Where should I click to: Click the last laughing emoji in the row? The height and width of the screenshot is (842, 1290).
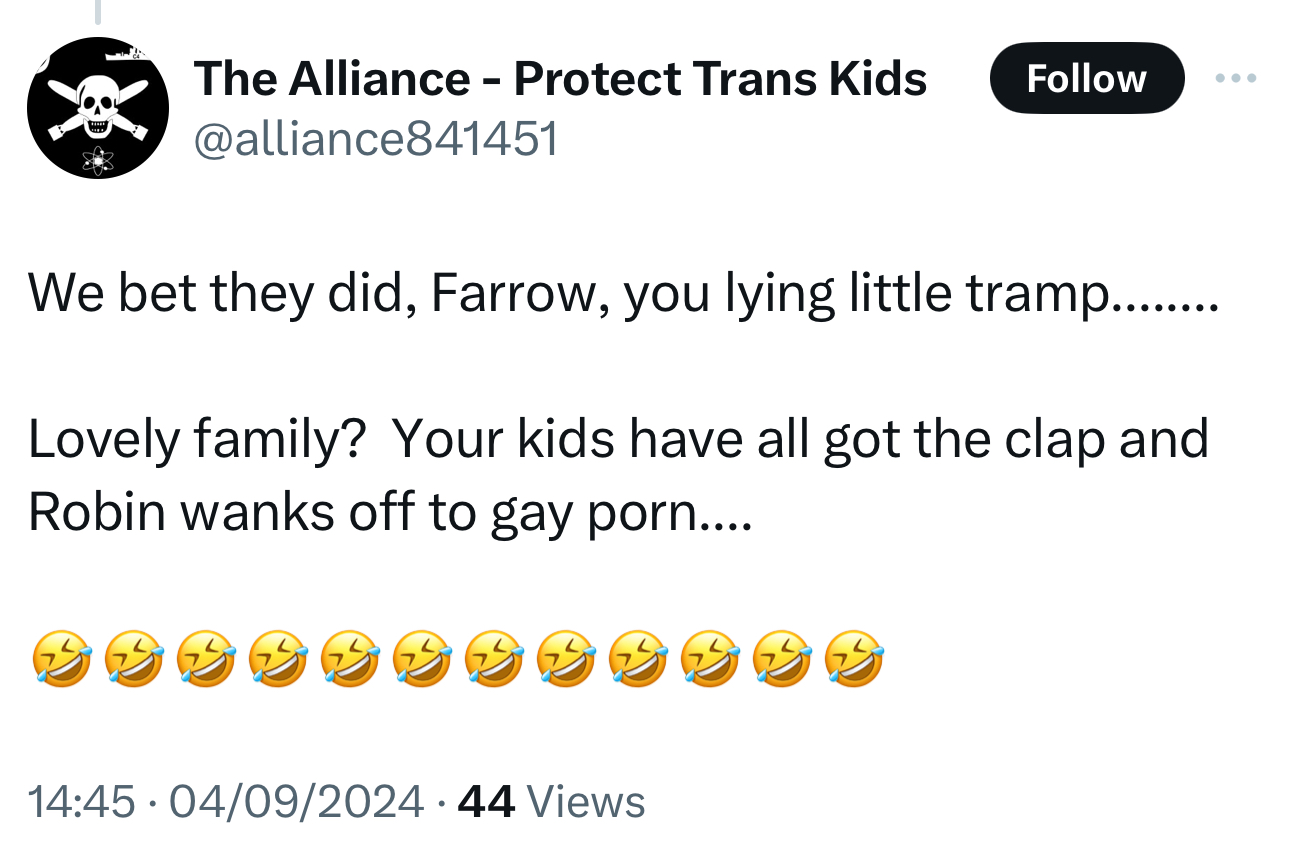click(x=854, y=660)
